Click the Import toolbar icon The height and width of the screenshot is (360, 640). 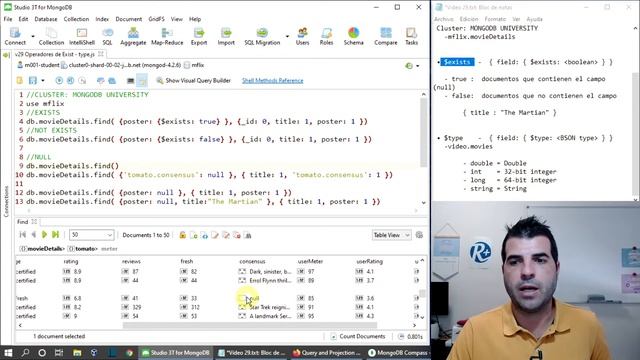(x=226, y=36)
